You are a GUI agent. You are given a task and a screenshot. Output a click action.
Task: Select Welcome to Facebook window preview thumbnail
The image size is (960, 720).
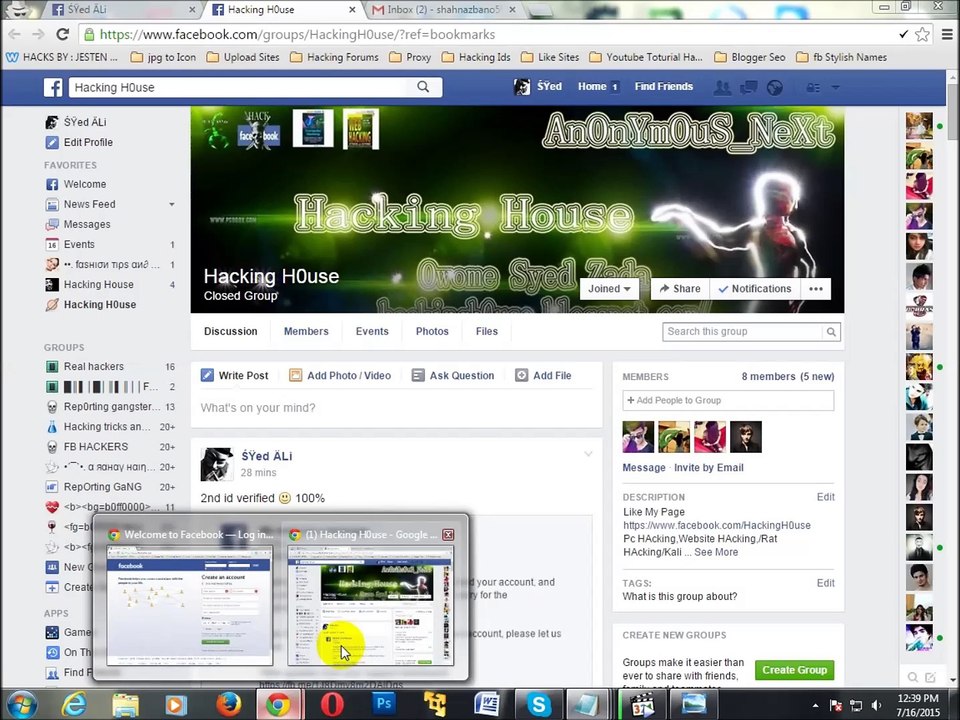[190, 604]
